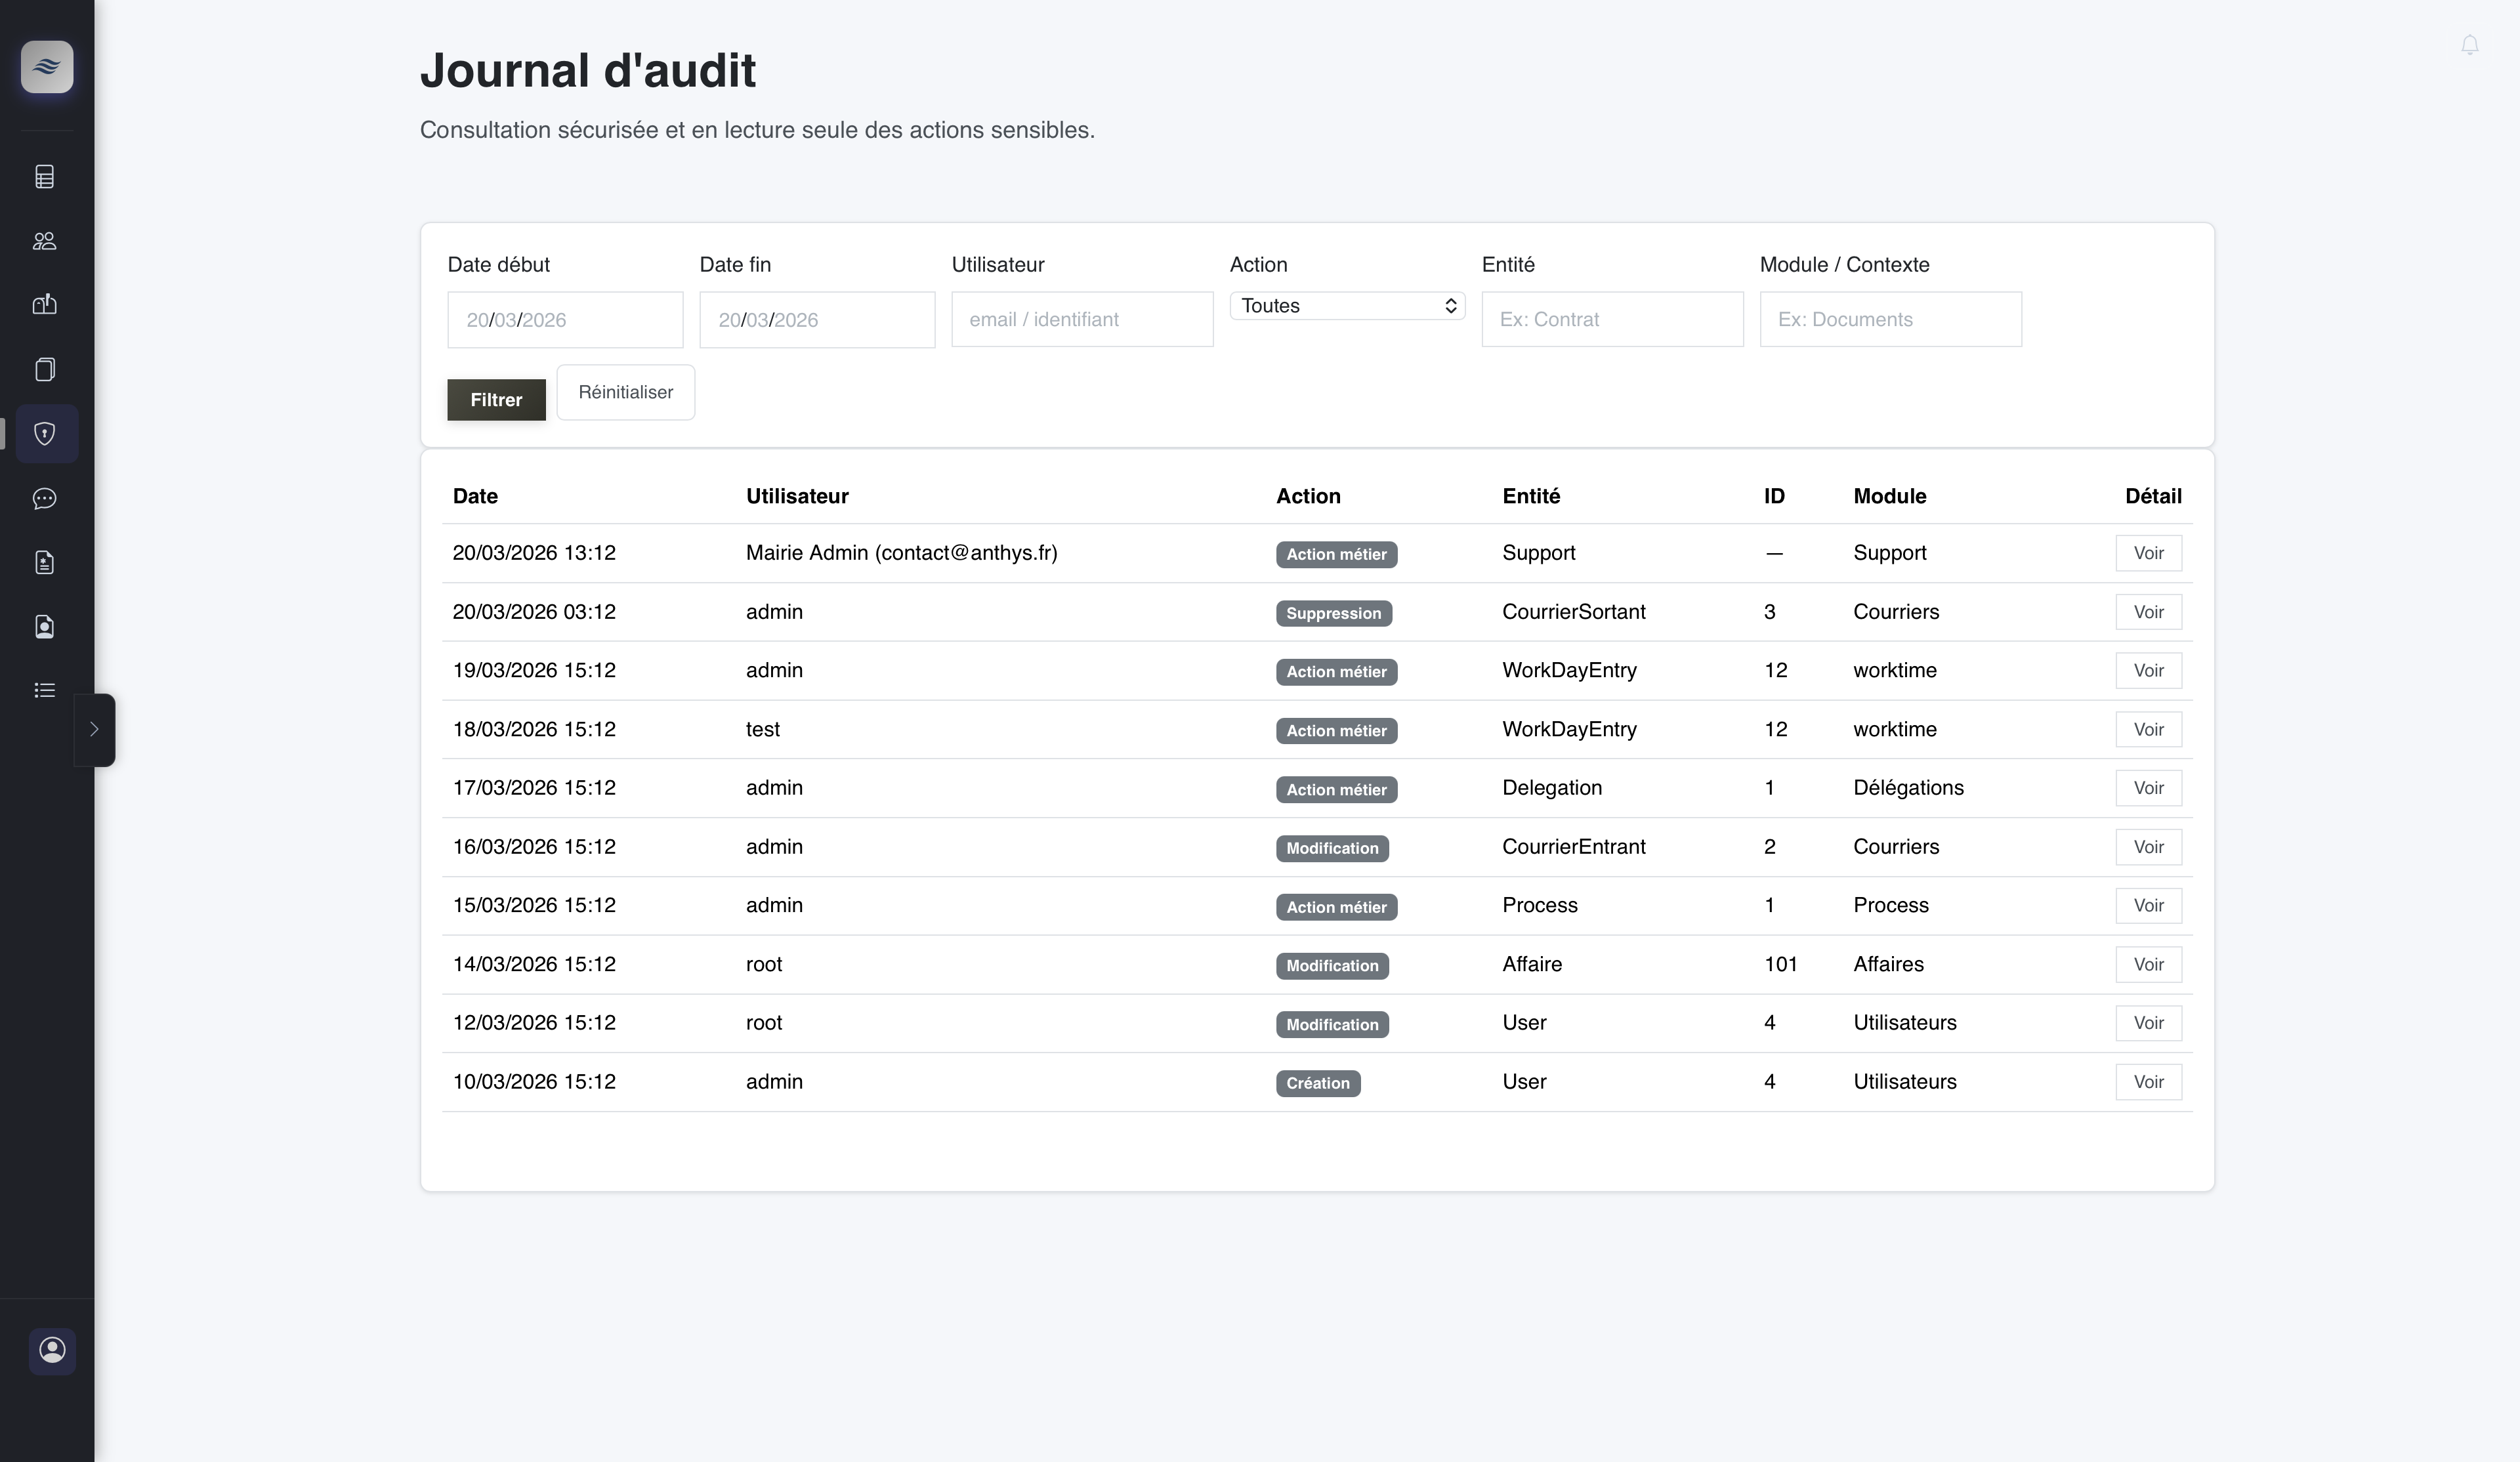The image size is (2520, 1462).
Task: Select the shield audit icon in sidebar
Action: point(46,433)
